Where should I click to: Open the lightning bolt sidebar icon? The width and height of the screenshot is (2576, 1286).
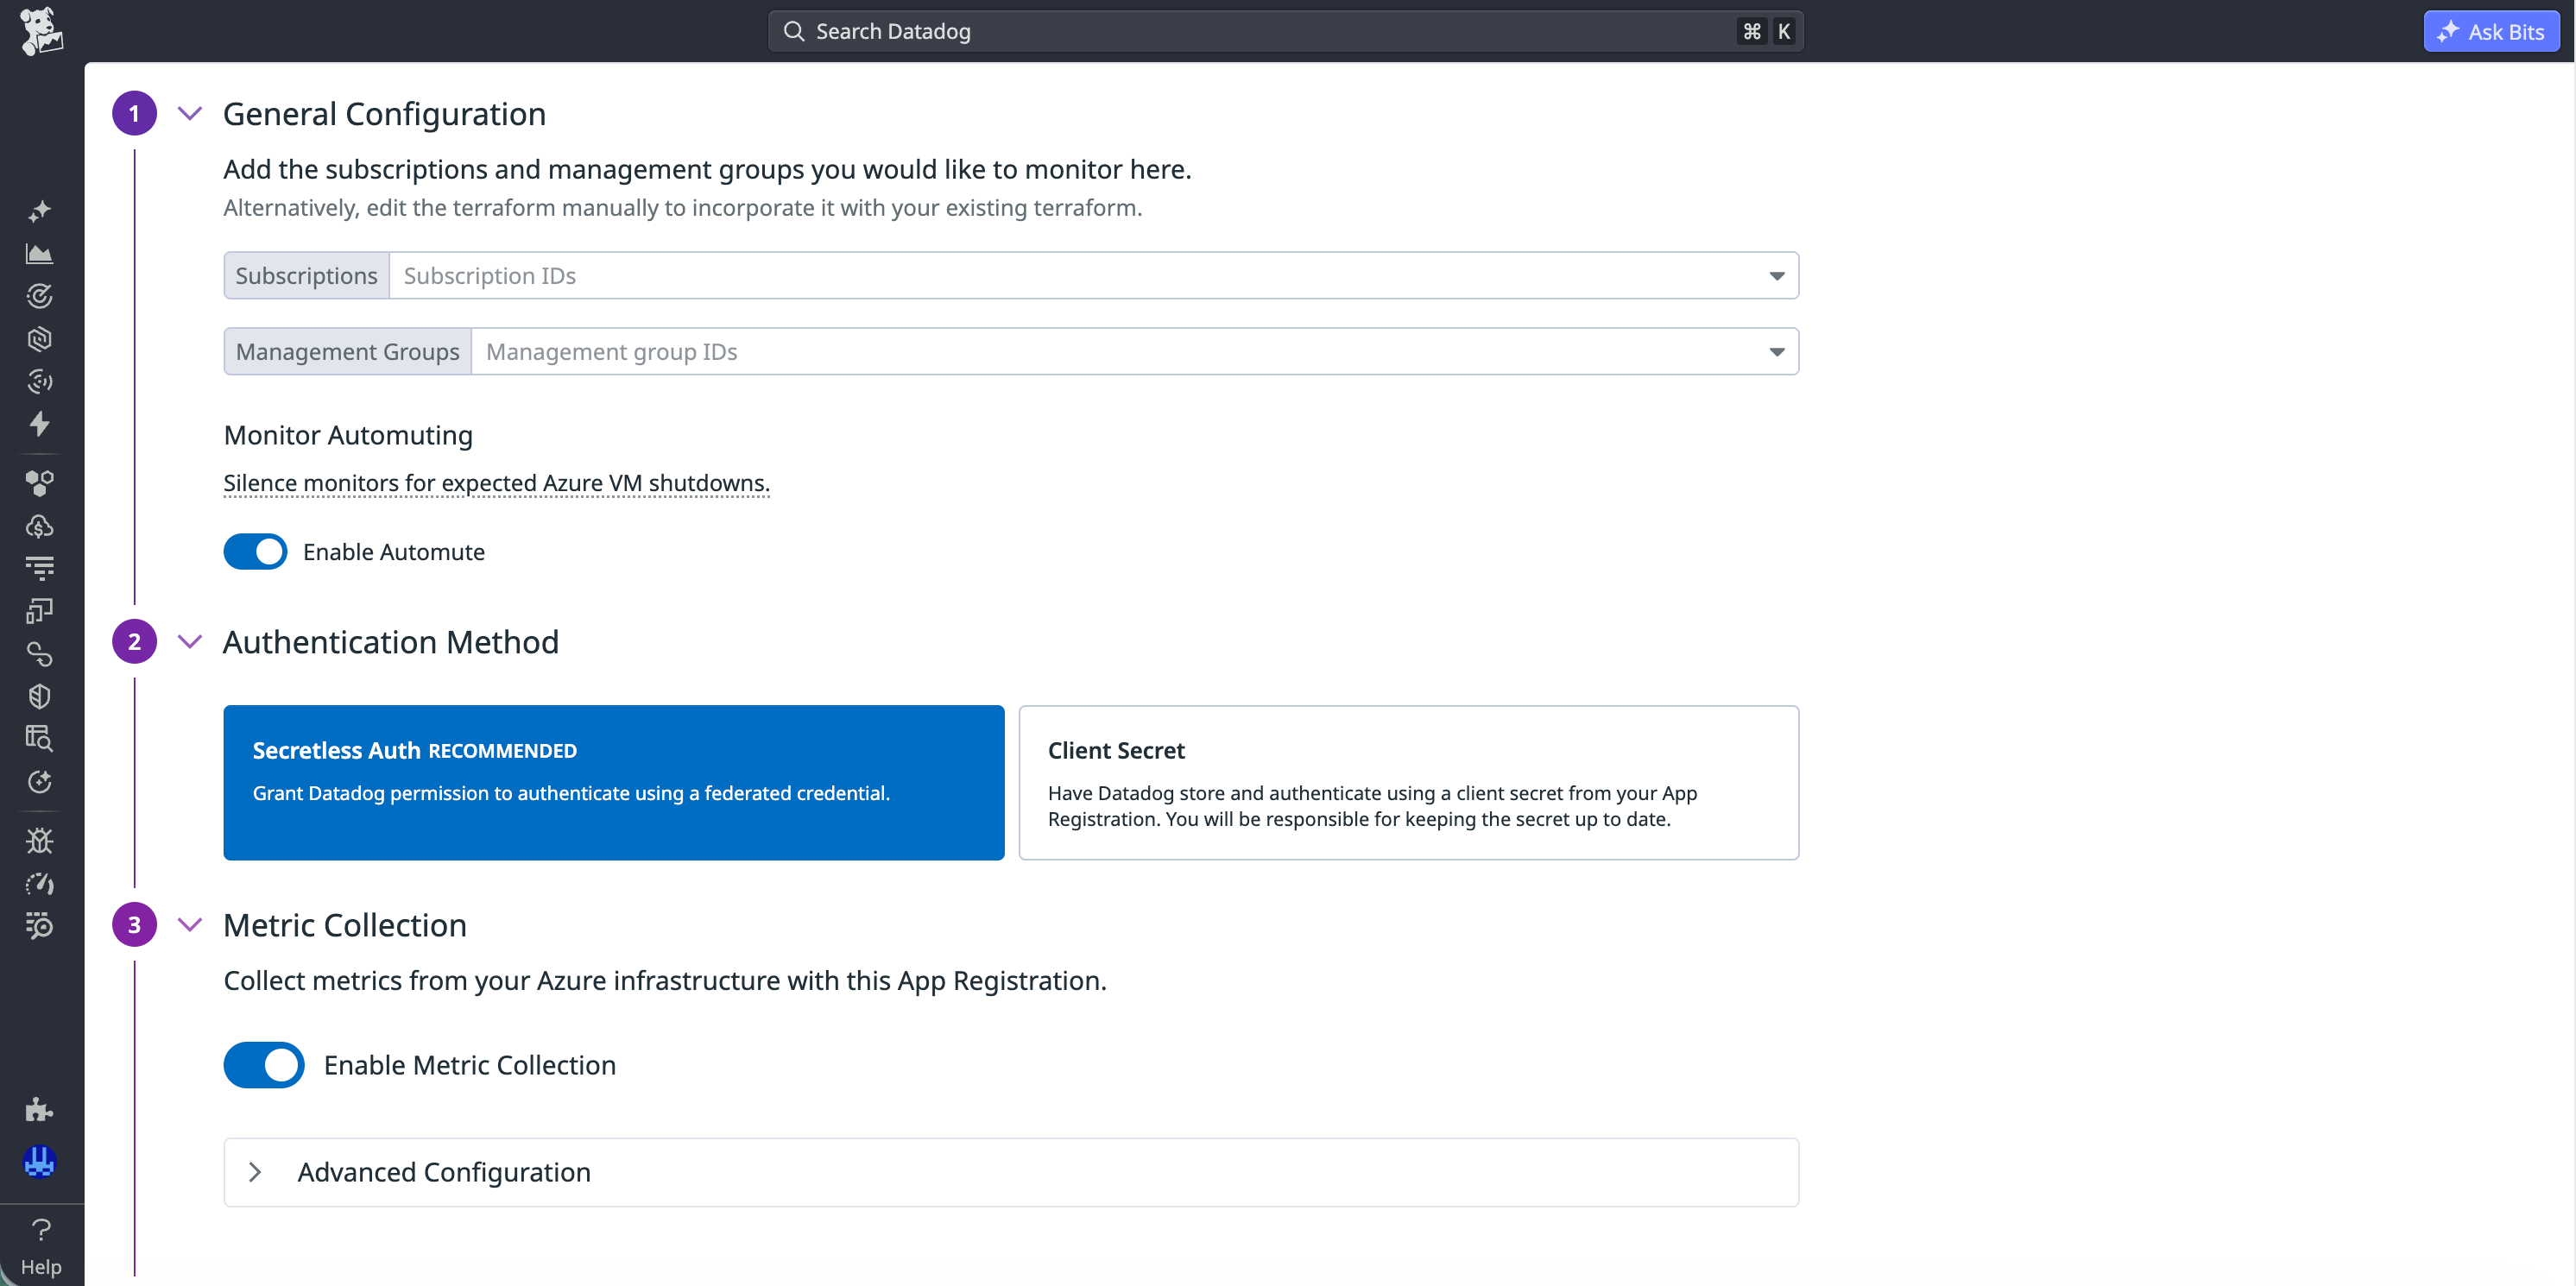(40, 424)
